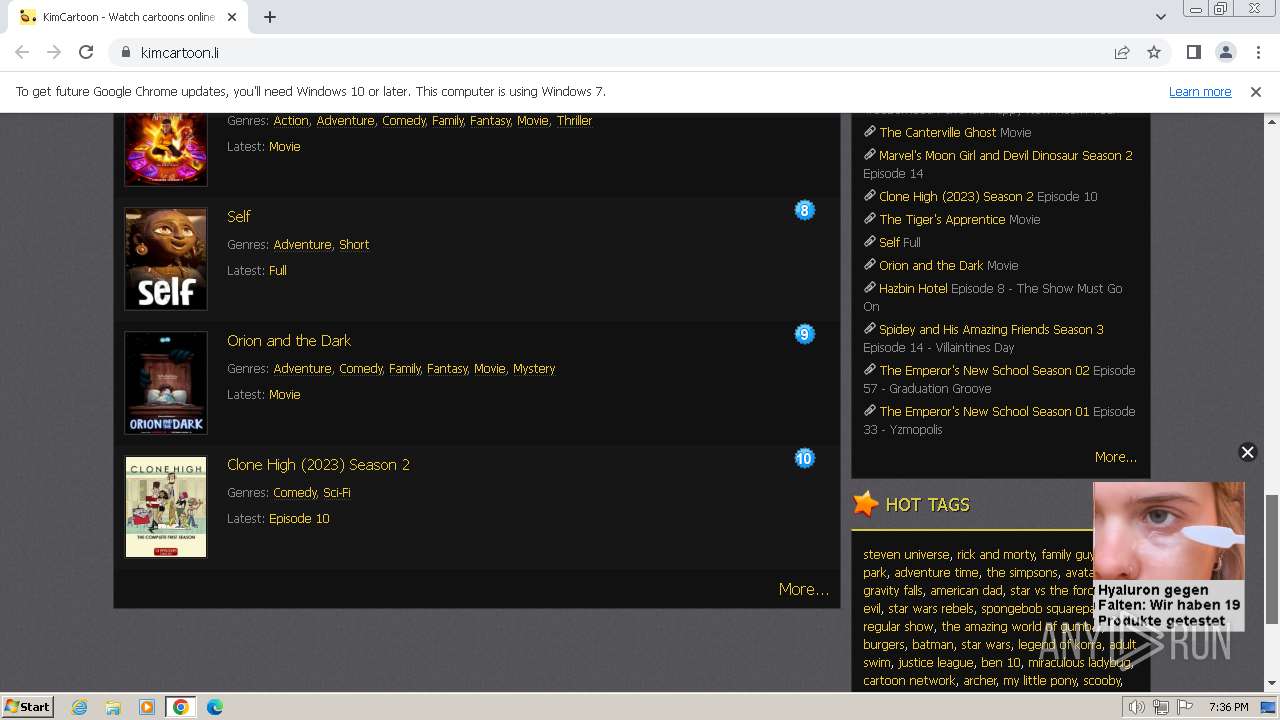The width and height of the screenshot is (1280, 720).
Task: Open the Action Center flag tray icon
Action: (x=1185, y=707)
